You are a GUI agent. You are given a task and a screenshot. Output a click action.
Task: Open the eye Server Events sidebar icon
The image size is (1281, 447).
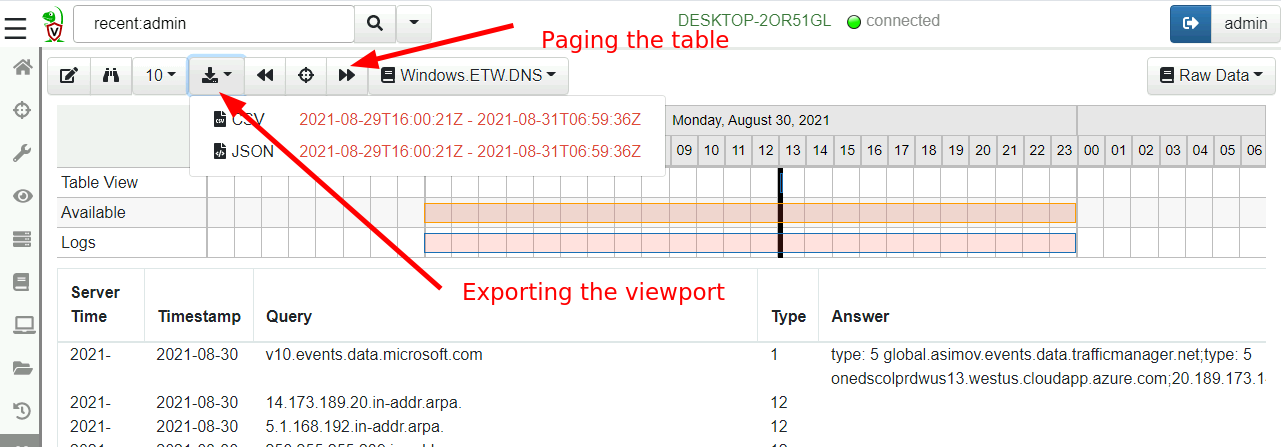[x=20, y=196]
